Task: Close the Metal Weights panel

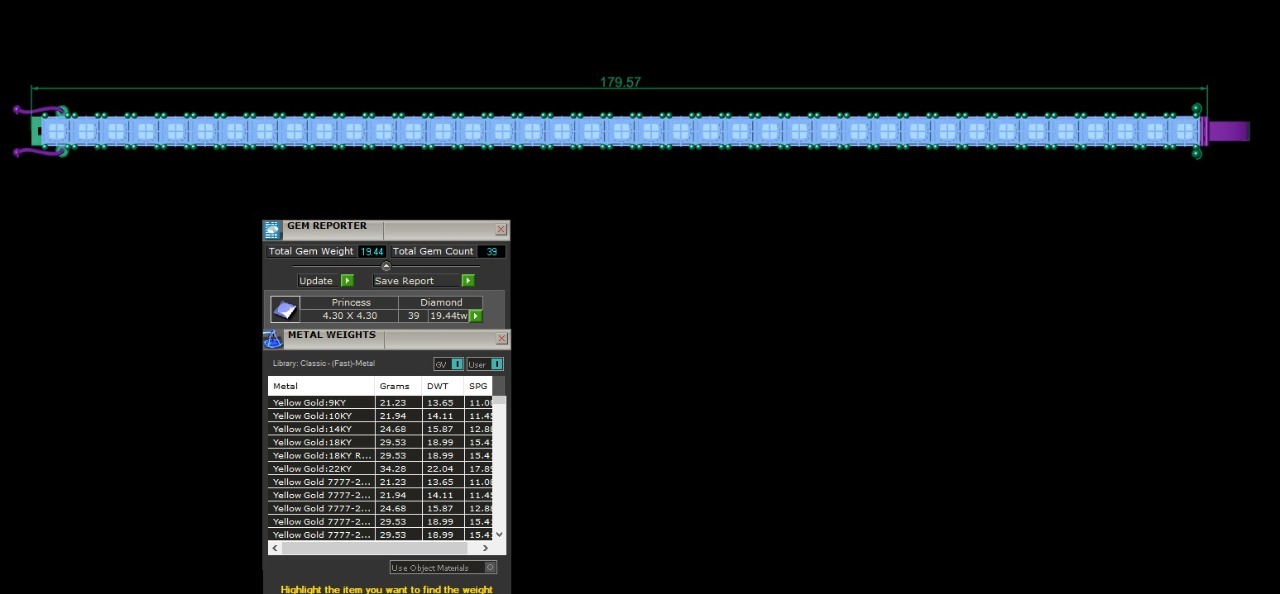Action: click(x=501, y=339)
